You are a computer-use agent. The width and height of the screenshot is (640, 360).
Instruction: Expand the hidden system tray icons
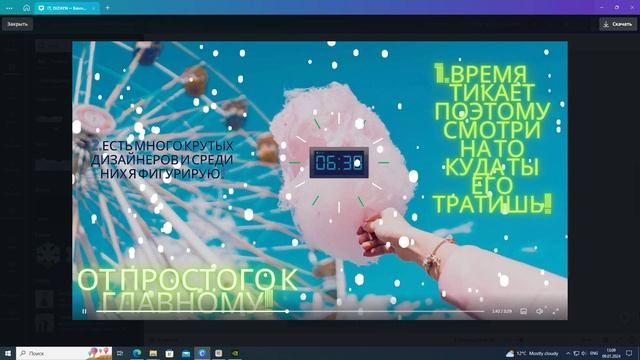pos(568,353)
